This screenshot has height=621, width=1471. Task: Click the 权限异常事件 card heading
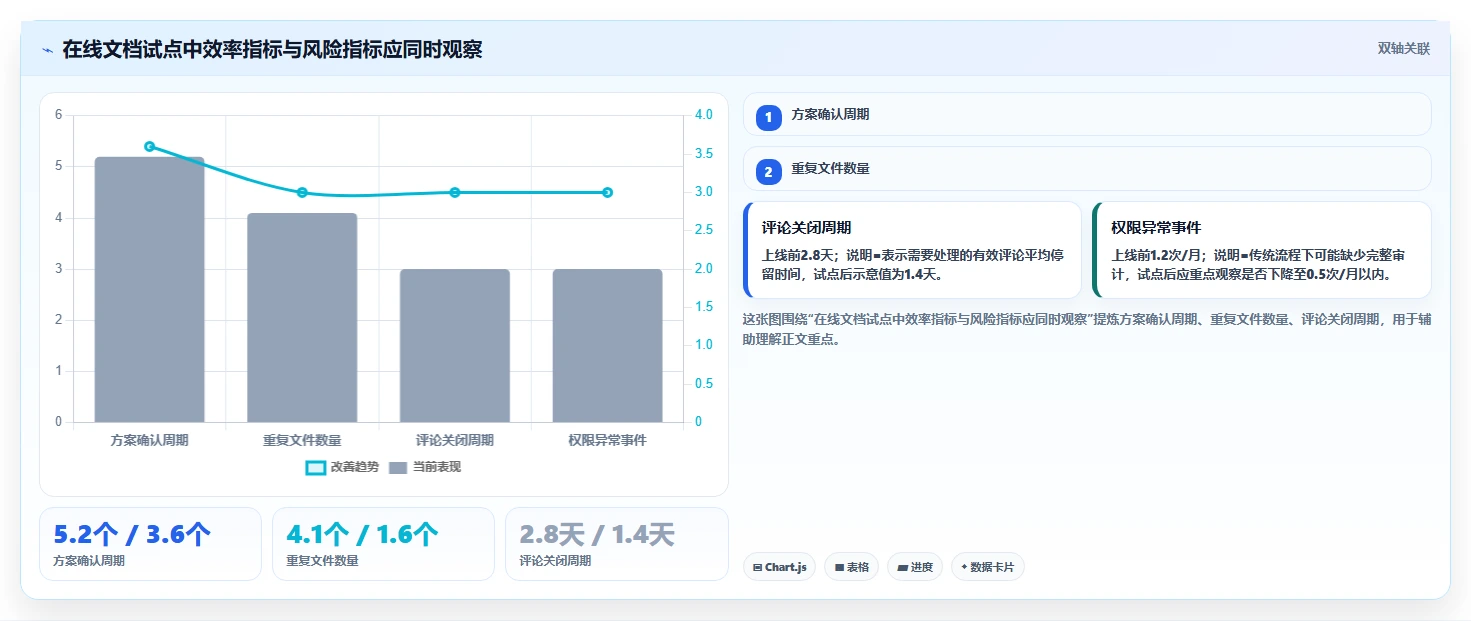pos(1156,228)
